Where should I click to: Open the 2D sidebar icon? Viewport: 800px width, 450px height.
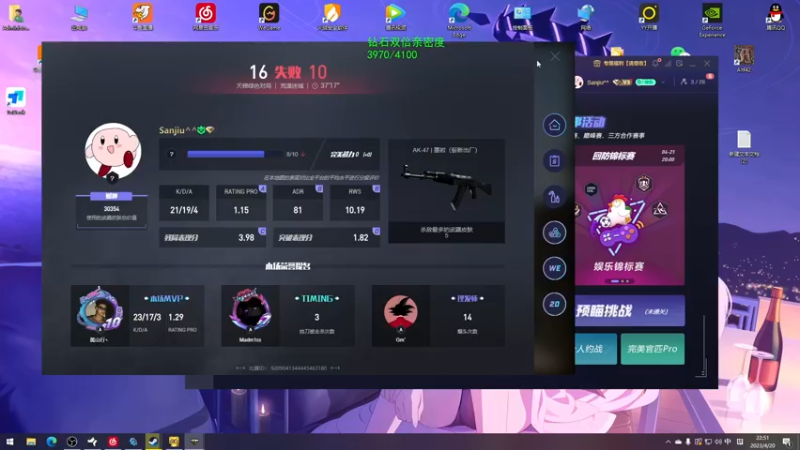(x=554, y=304)
